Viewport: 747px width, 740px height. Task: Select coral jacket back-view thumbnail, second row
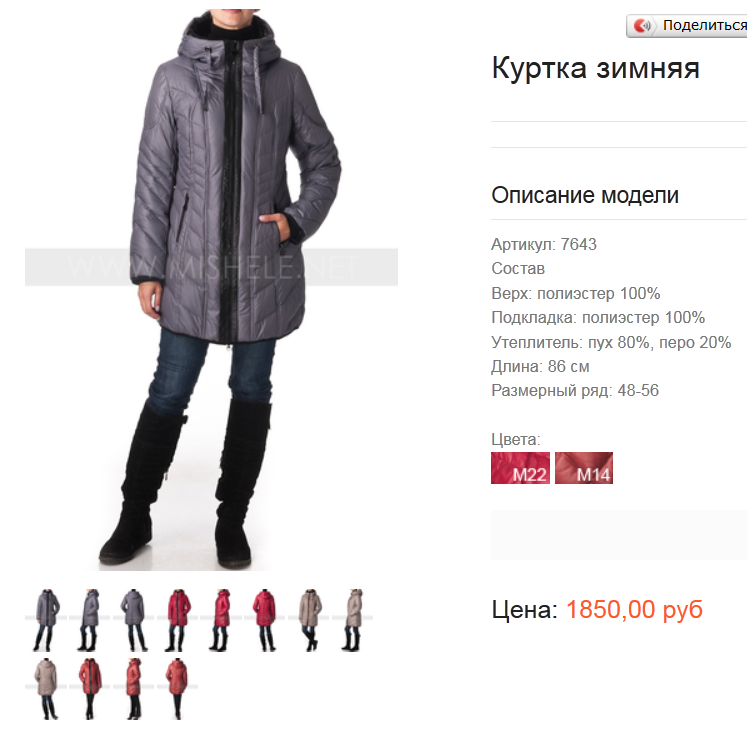pyautogui.click(x=177, y=689)
